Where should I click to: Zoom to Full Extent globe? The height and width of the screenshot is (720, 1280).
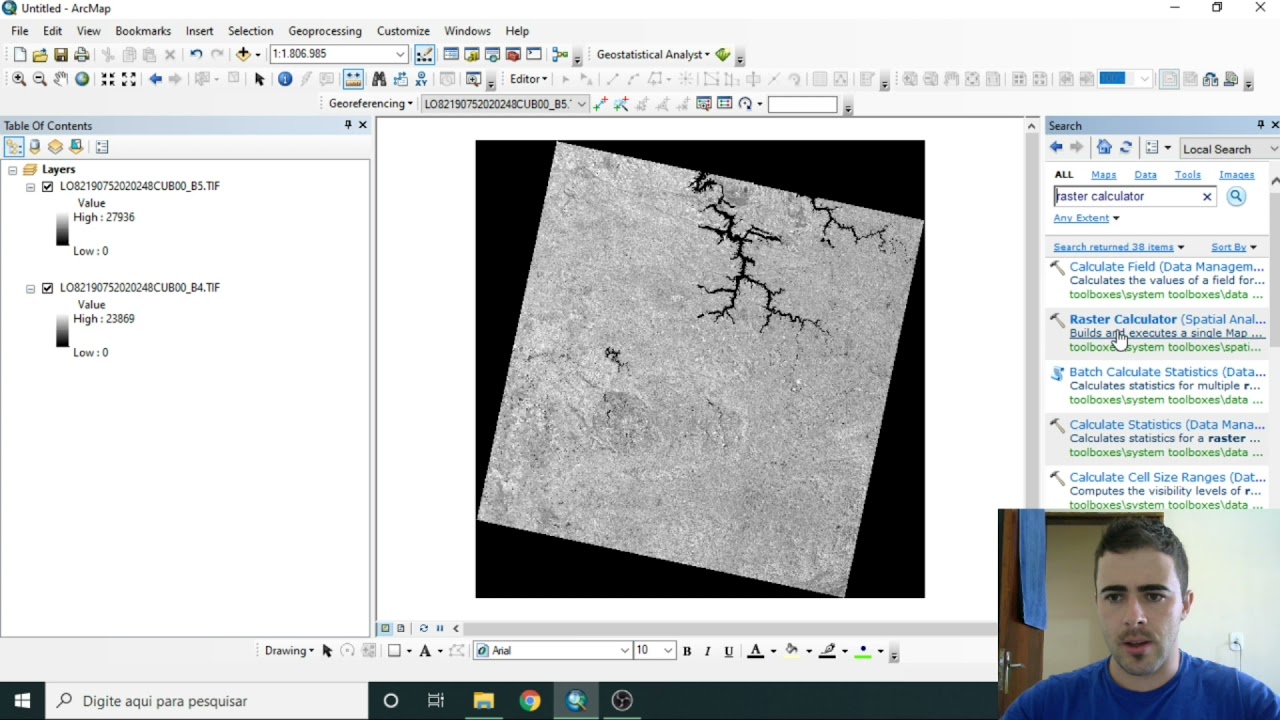(82, 79)
